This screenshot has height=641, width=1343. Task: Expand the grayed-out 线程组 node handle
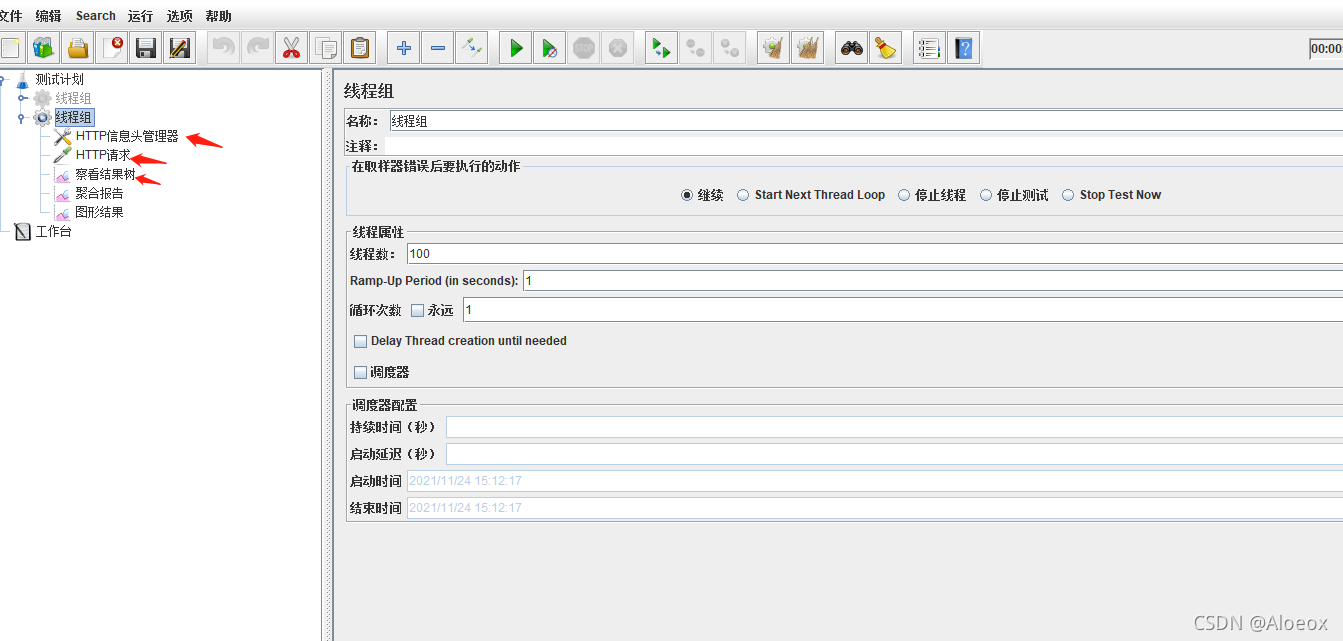click(22, 98)
